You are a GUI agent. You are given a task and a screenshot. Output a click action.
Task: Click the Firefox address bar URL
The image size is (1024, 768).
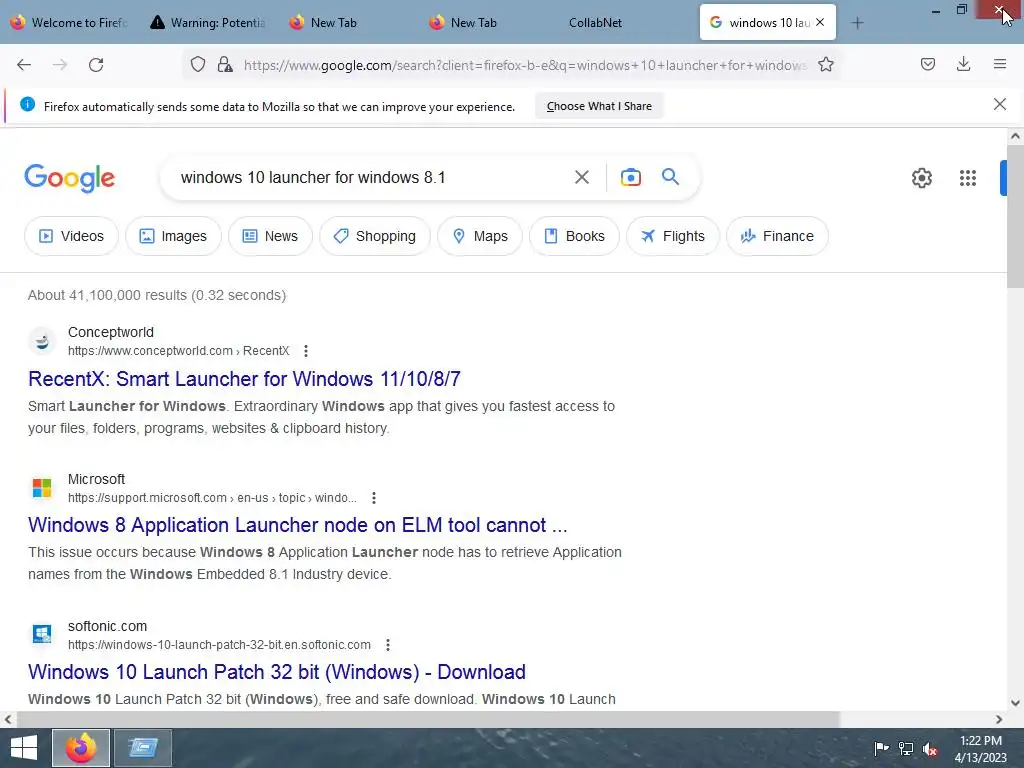point(525,65)
